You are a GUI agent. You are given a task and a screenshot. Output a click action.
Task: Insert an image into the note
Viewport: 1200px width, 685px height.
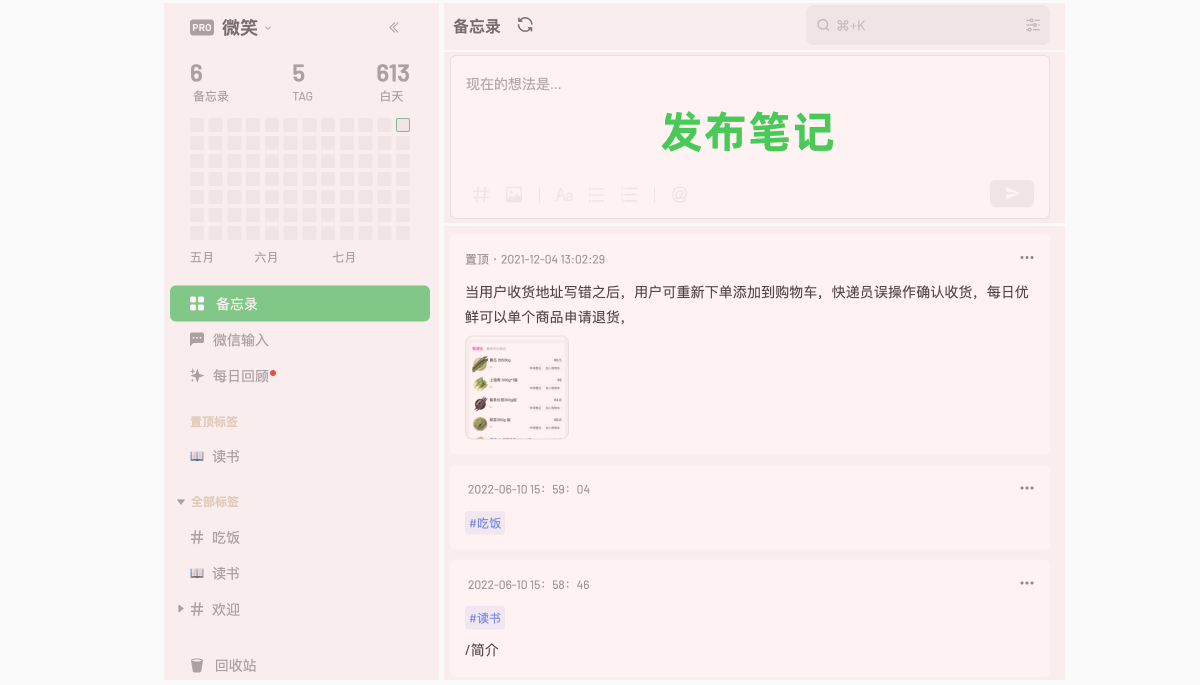click(514, 195)
